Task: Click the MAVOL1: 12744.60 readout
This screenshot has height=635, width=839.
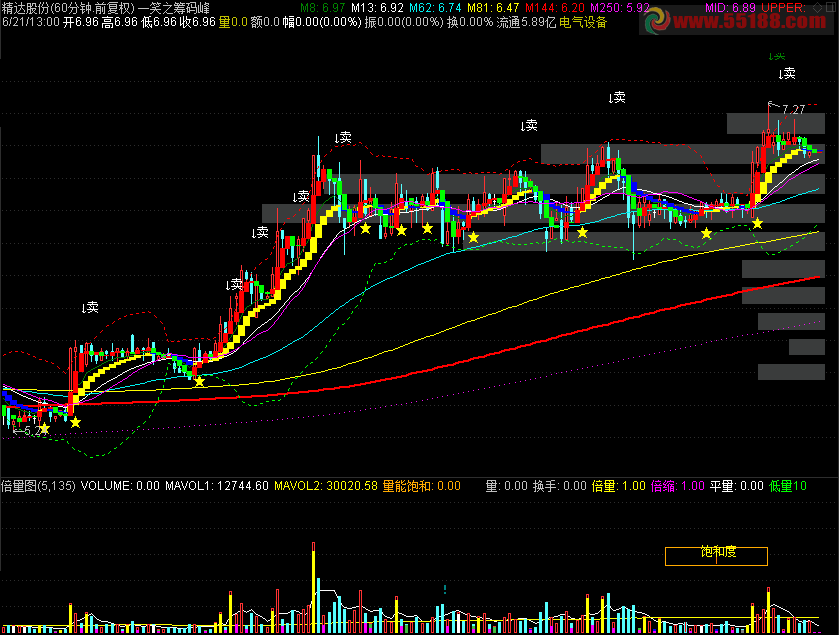Action: [x=217, y=486]
